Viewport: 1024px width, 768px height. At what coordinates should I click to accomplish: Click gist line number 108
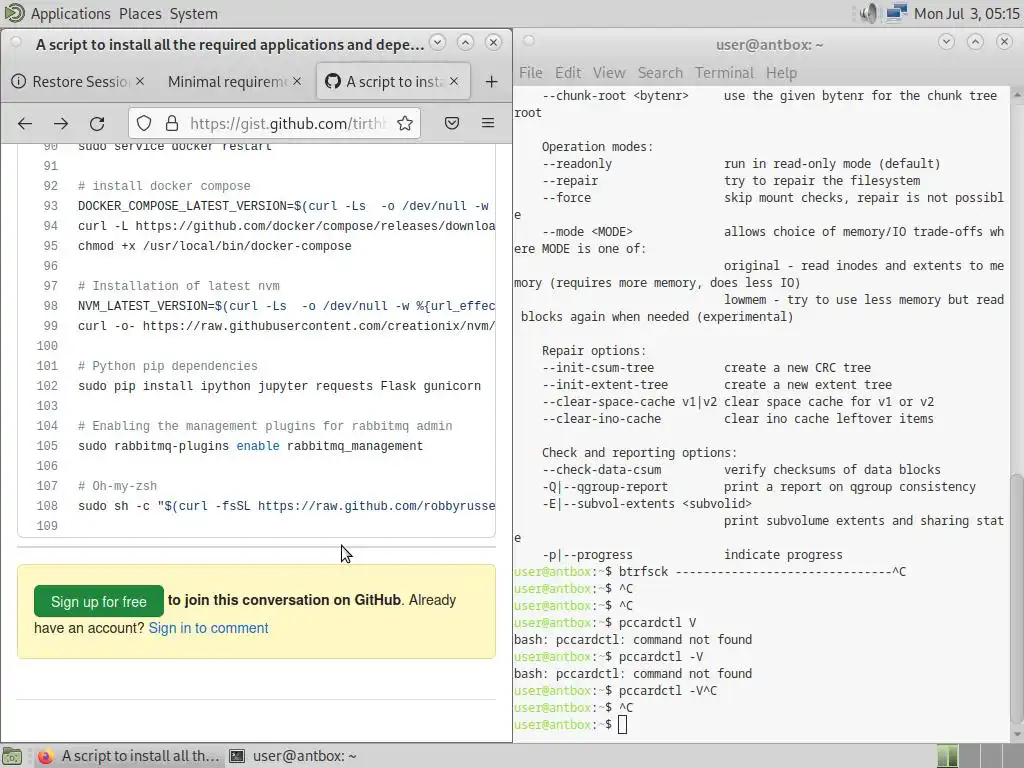pos(46,506)
